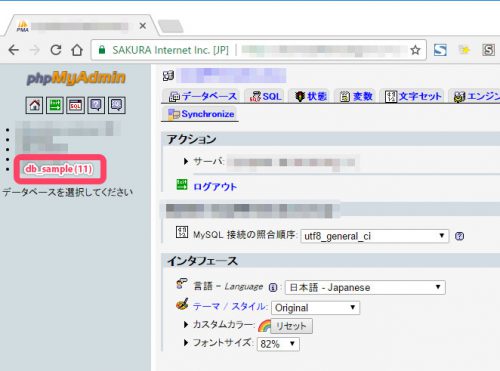Image resolution: width=500 pixels, height=371 pixels.
Task: Open the 日本語 - Japanese language dropdown
Action: click(x=365, y=287)
